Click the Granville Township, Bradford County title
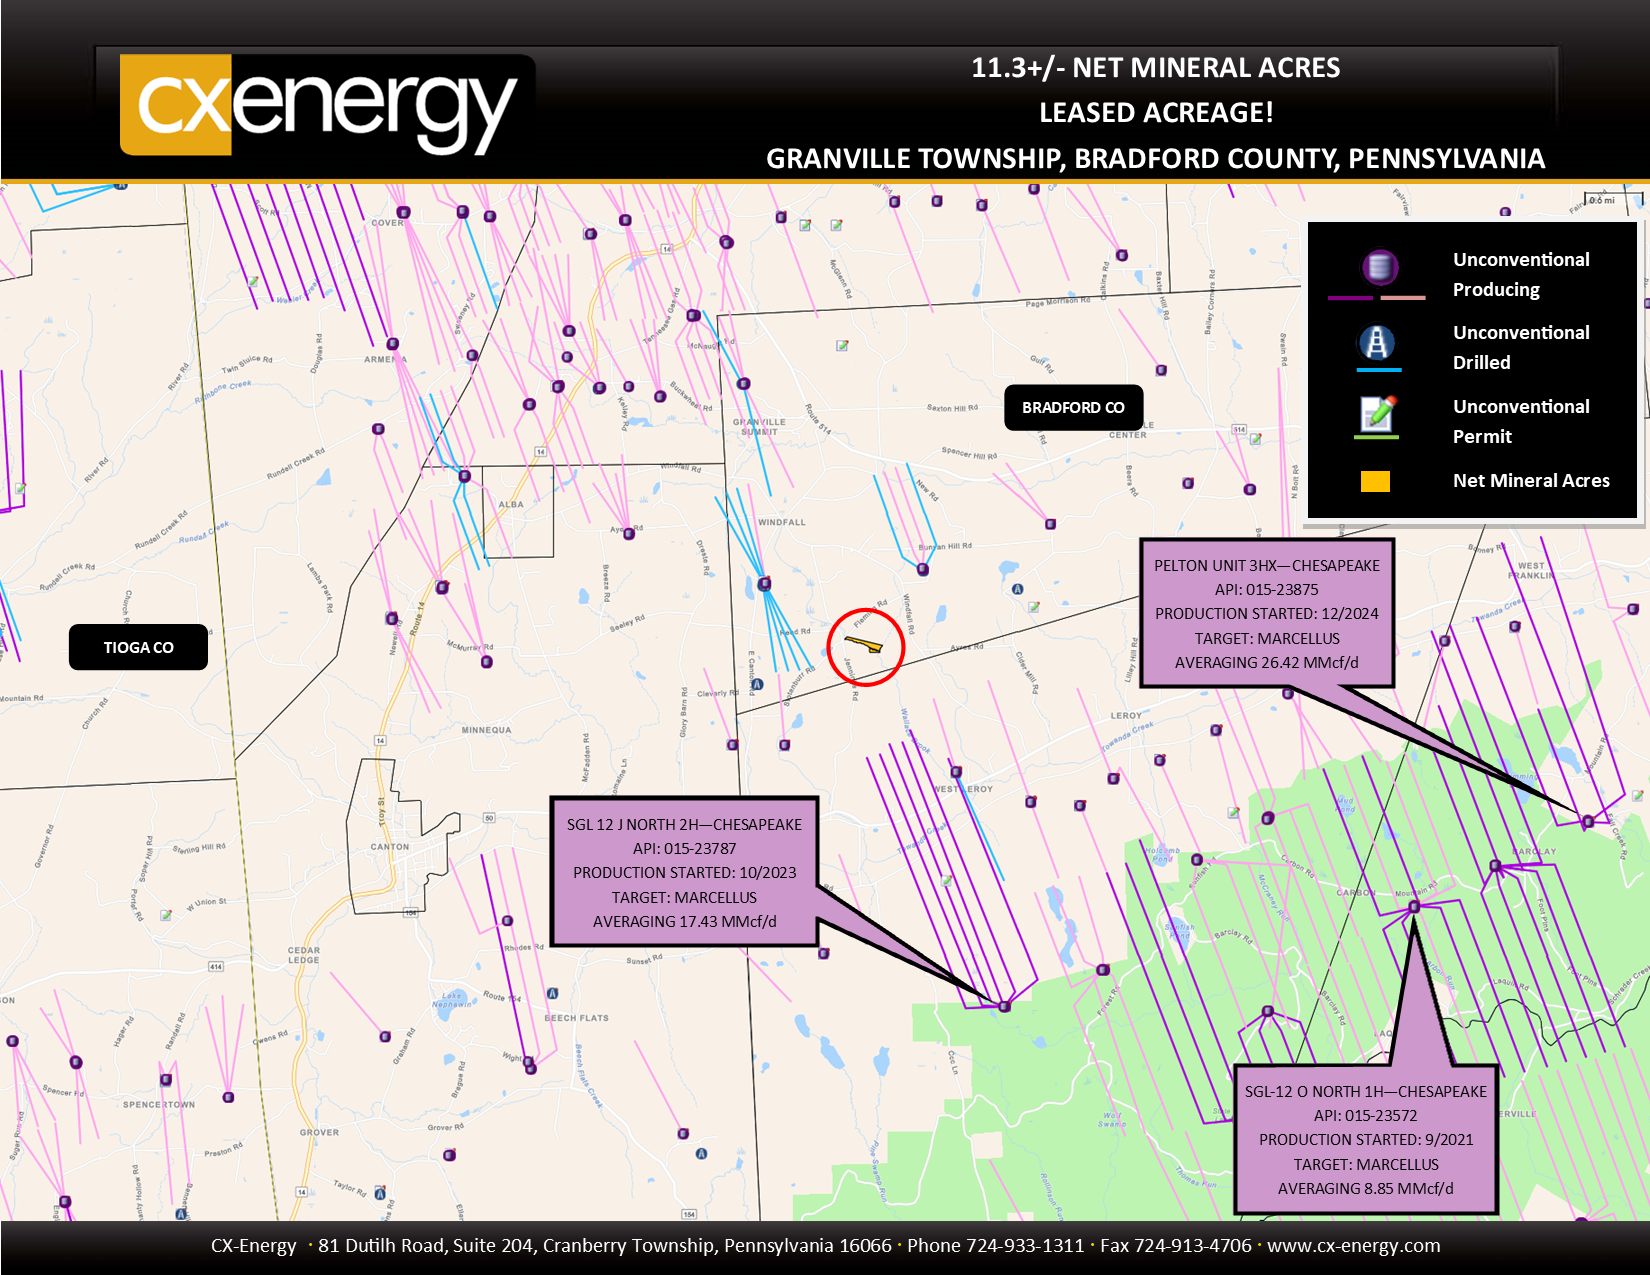 click(1156, 159)
